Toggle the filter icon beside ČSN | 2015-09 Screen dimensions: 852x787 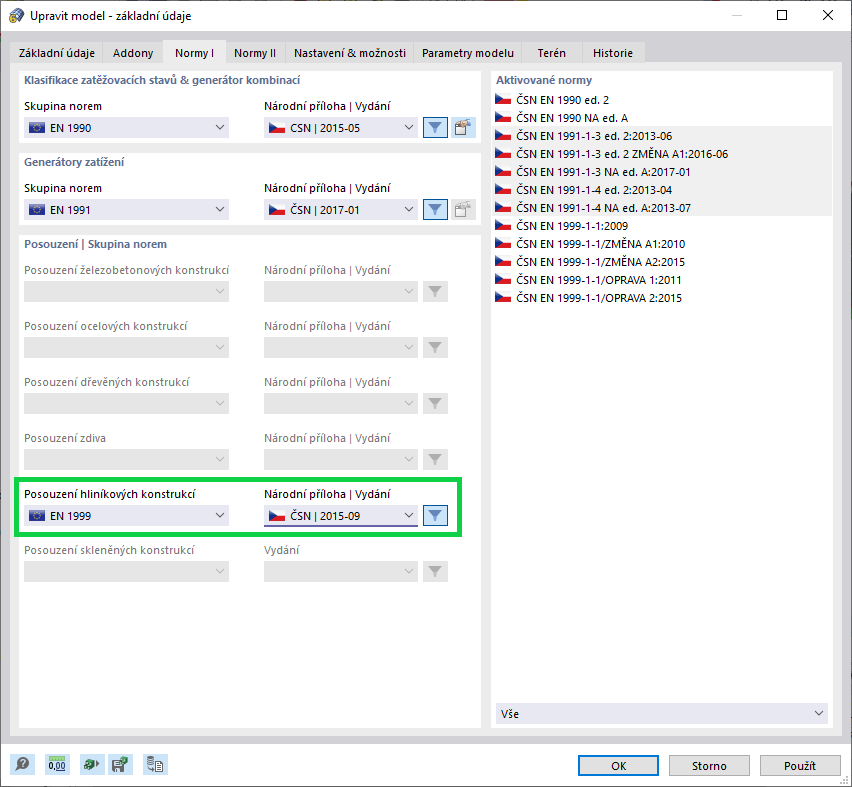tap(435, 516)
